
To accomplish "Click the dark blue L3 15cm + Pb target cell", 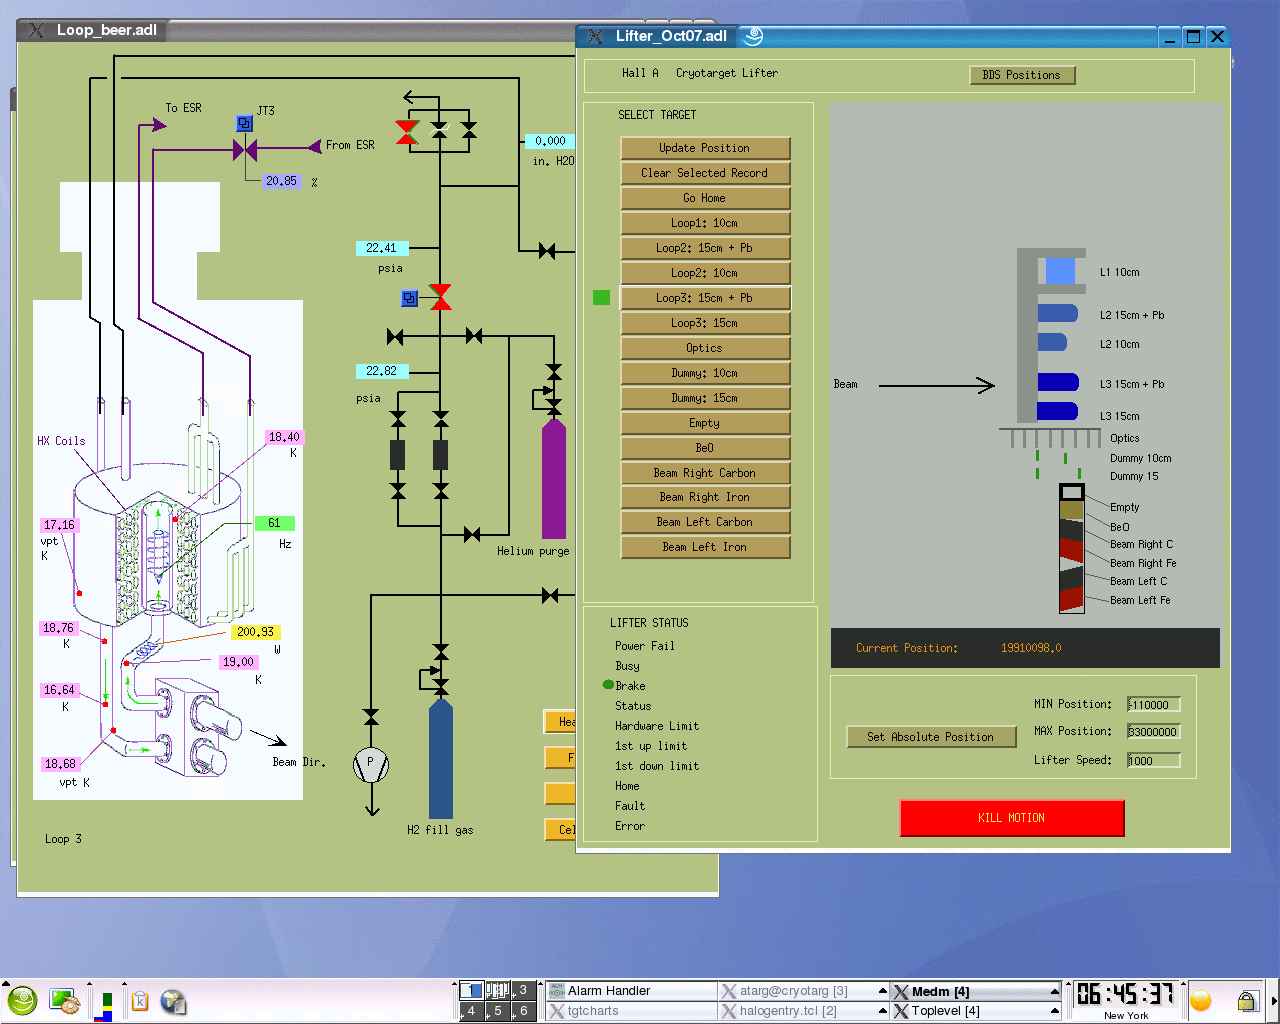I will [1057, 381].
